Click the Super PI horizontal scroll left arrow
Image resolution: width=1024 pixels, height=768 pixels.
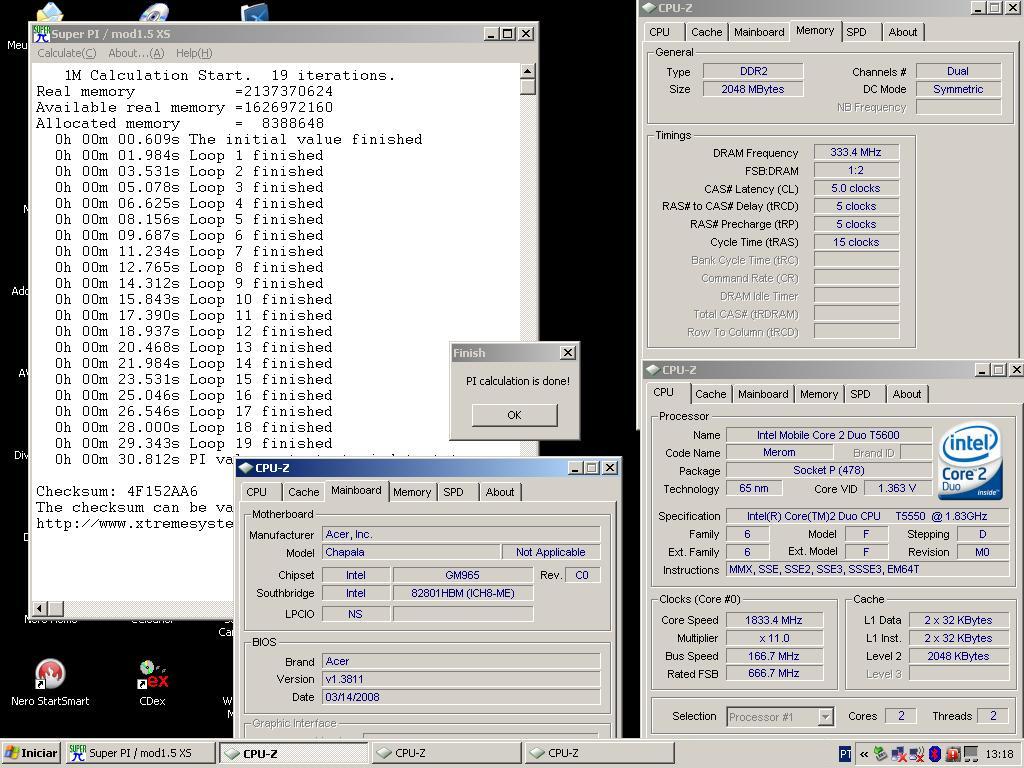39,609
